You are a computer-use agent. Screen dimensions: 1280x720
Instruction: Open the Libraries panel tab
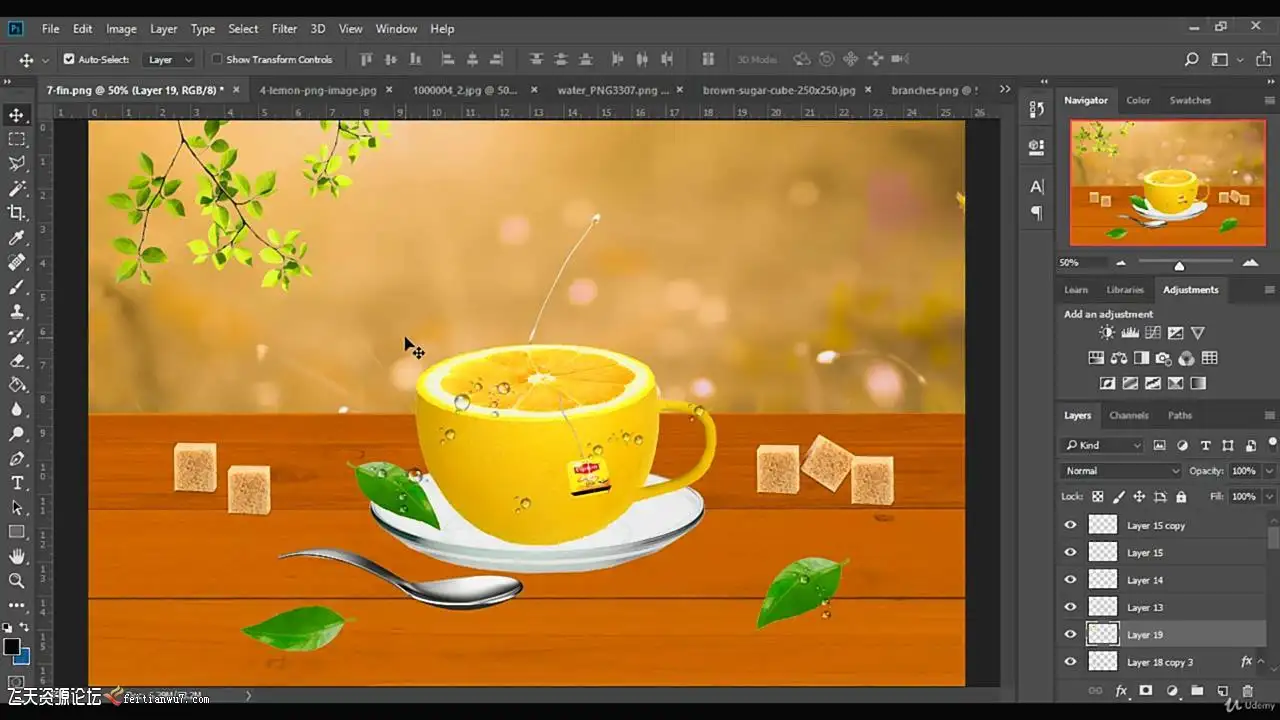tap(1125, 290)
